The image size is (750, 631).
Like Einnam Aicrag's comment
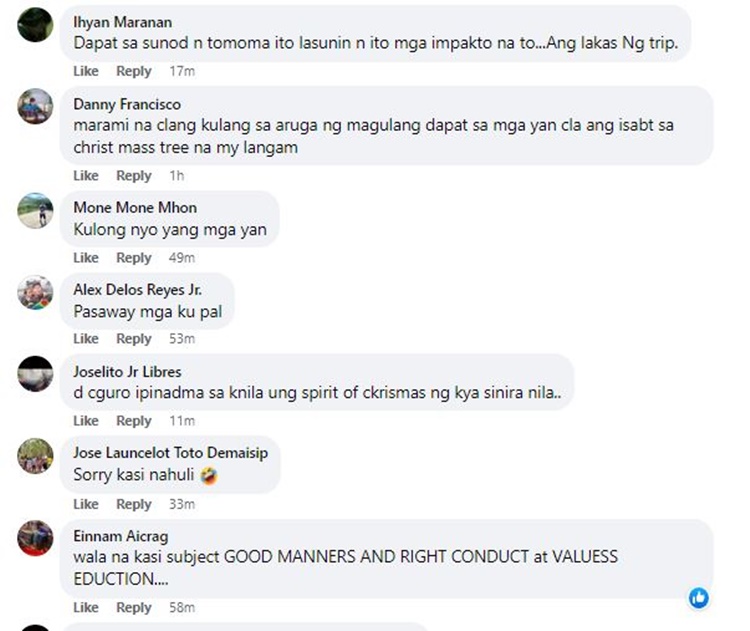86,608
